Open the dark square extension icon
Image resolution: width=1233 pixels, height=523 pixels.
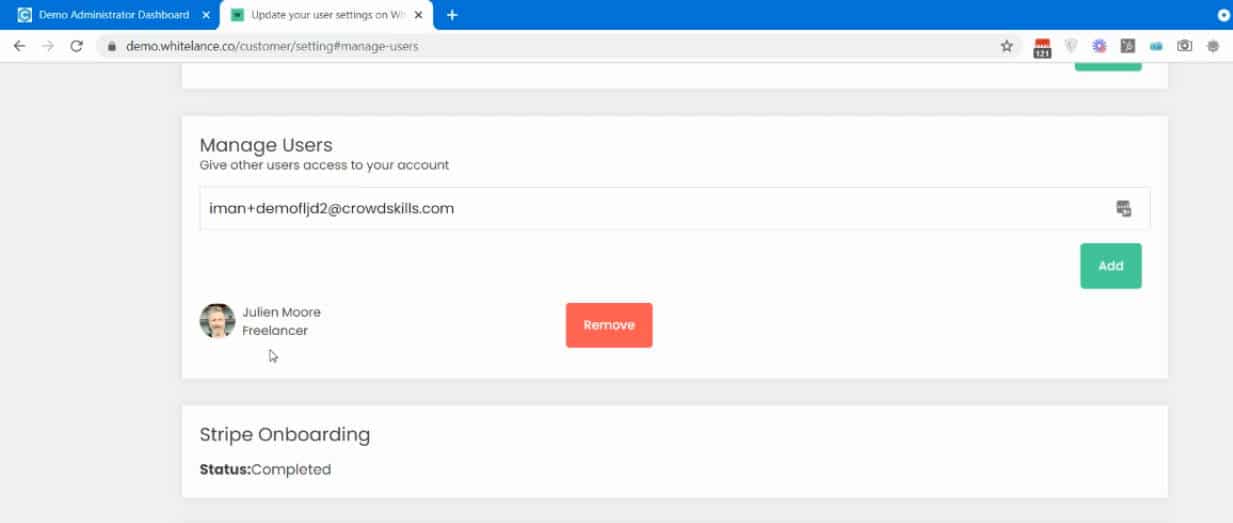[x=1127, y=46]
